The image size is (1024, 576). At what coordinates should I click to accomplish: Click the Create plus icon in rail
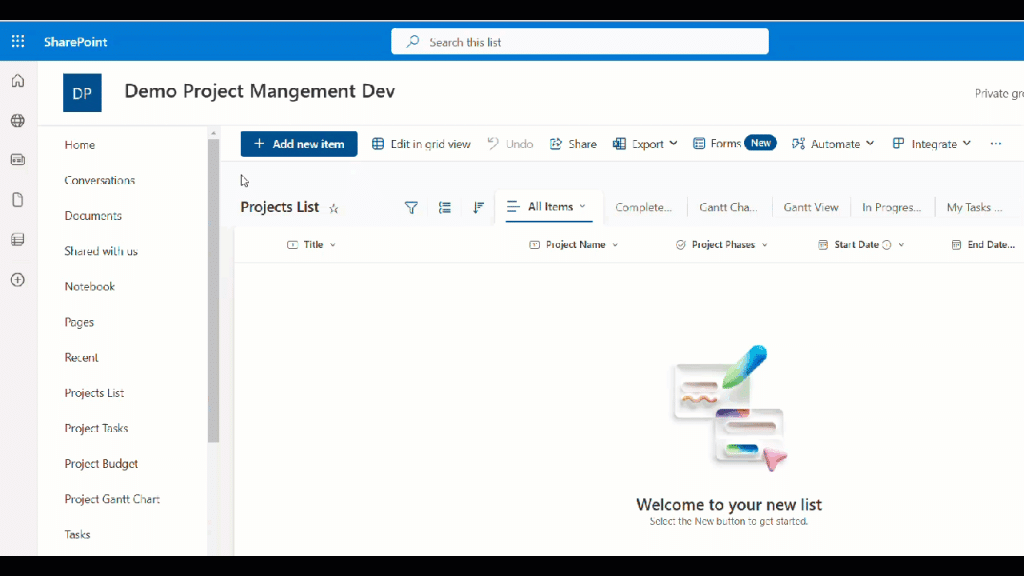(x=18, y=280)
